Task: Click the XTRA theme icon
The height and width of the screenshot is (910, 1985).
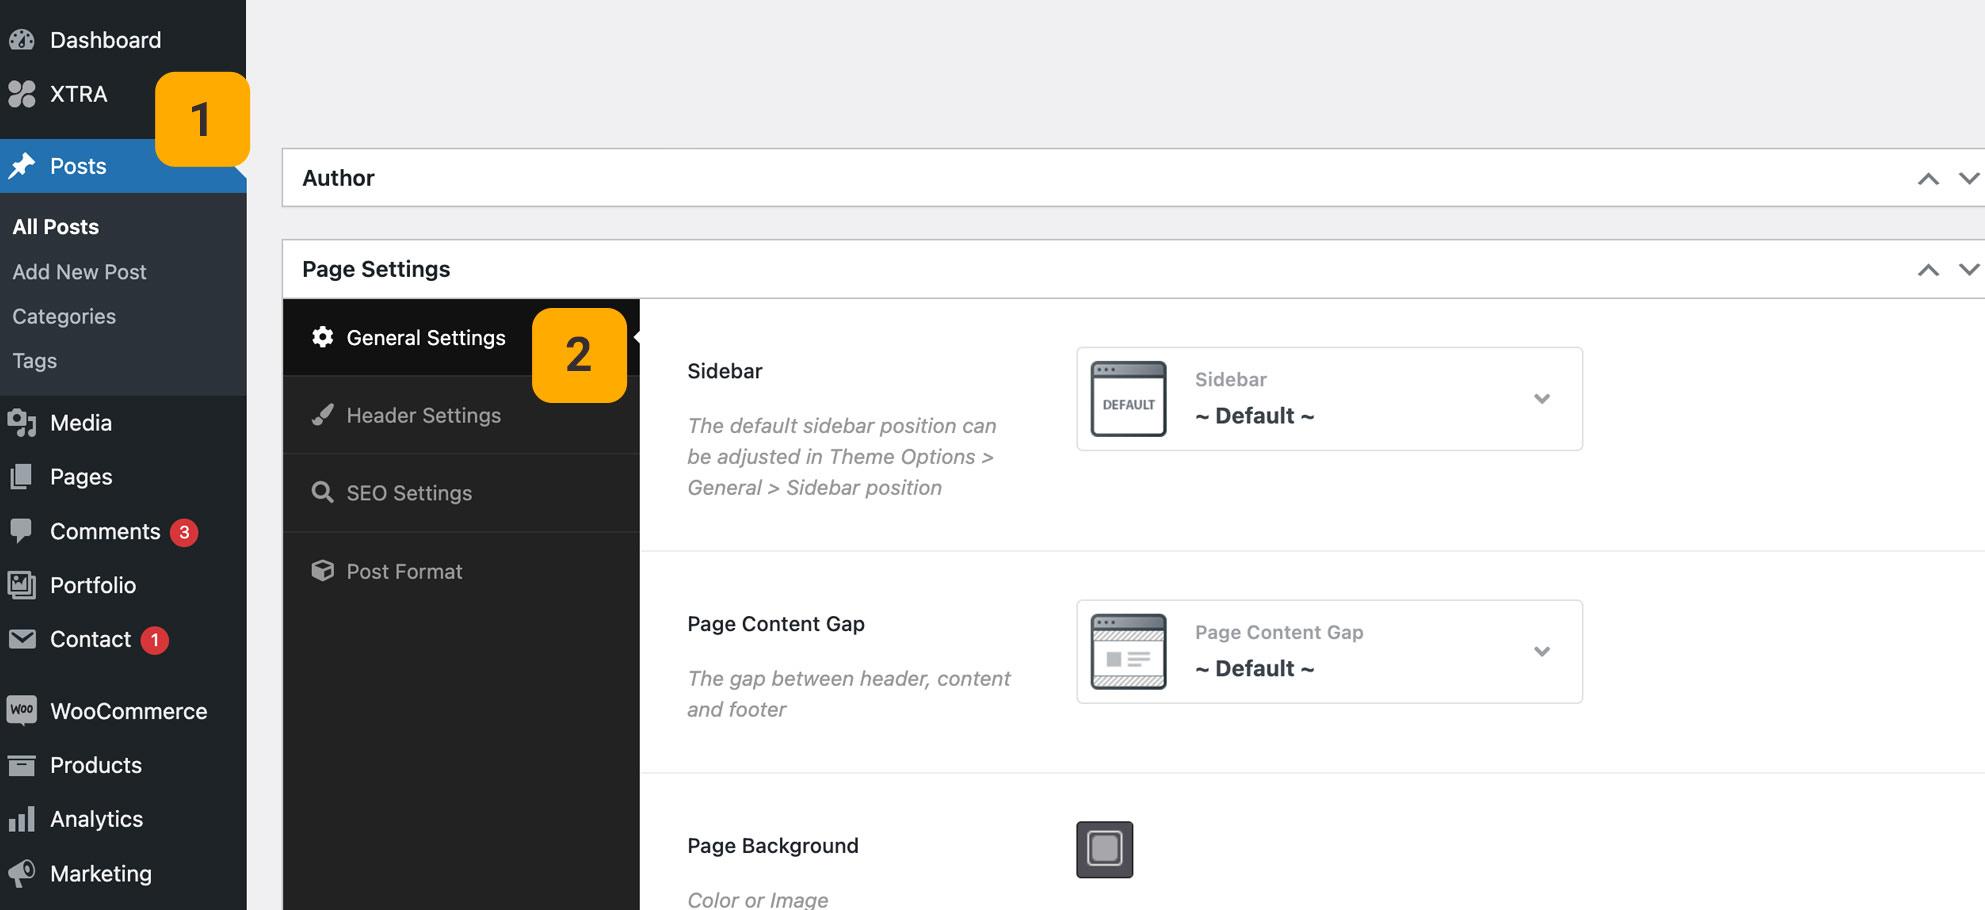Action: point(22,94)
